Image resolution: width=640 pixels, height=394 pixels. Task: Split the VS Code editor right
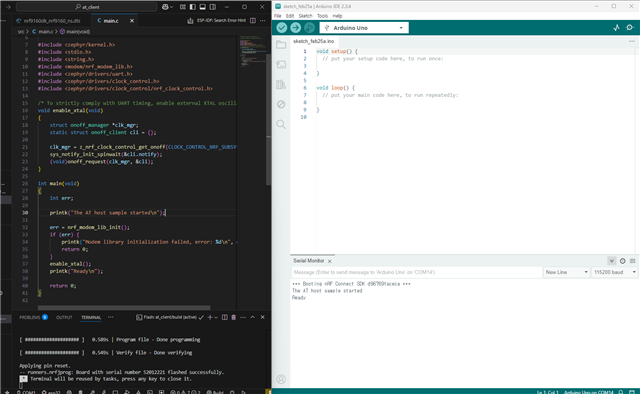point(253,20)
